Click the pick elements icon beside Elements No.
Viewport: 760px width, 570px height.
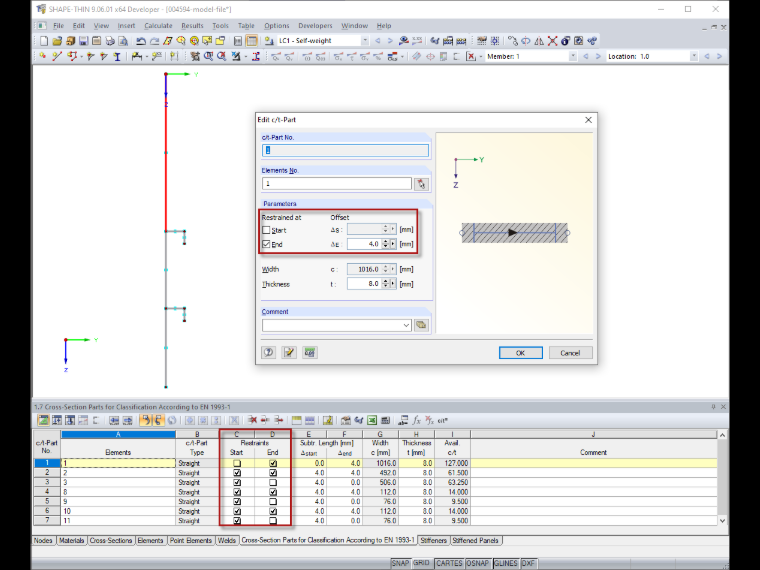(421, 184)
